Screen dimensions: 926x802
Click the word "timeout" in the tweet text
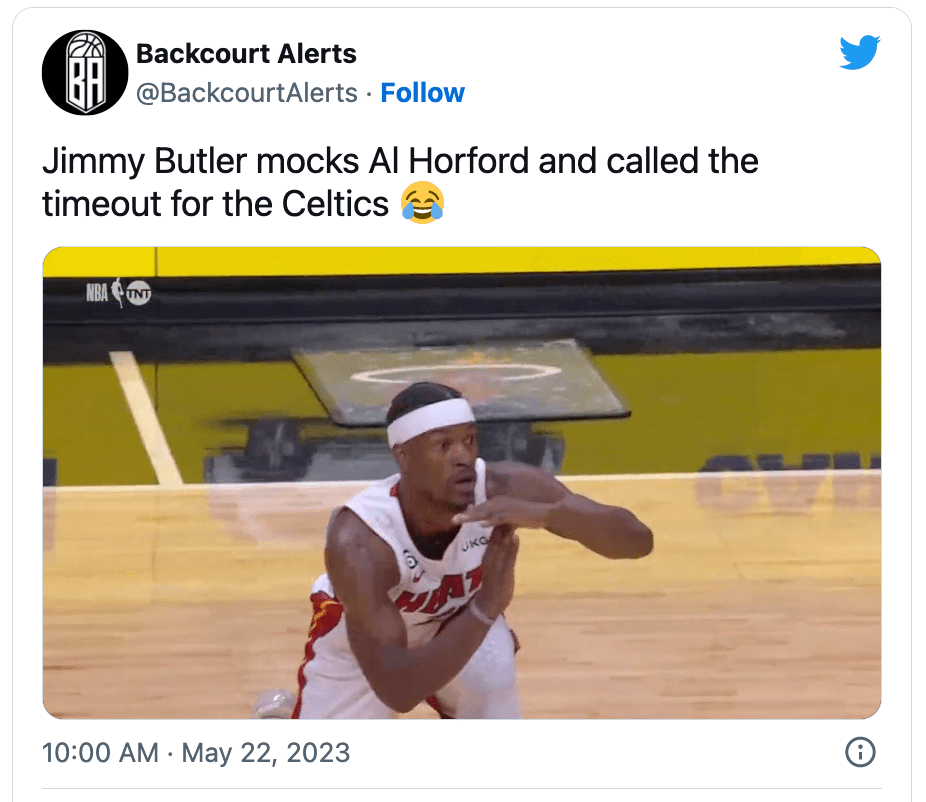point(102,204)
